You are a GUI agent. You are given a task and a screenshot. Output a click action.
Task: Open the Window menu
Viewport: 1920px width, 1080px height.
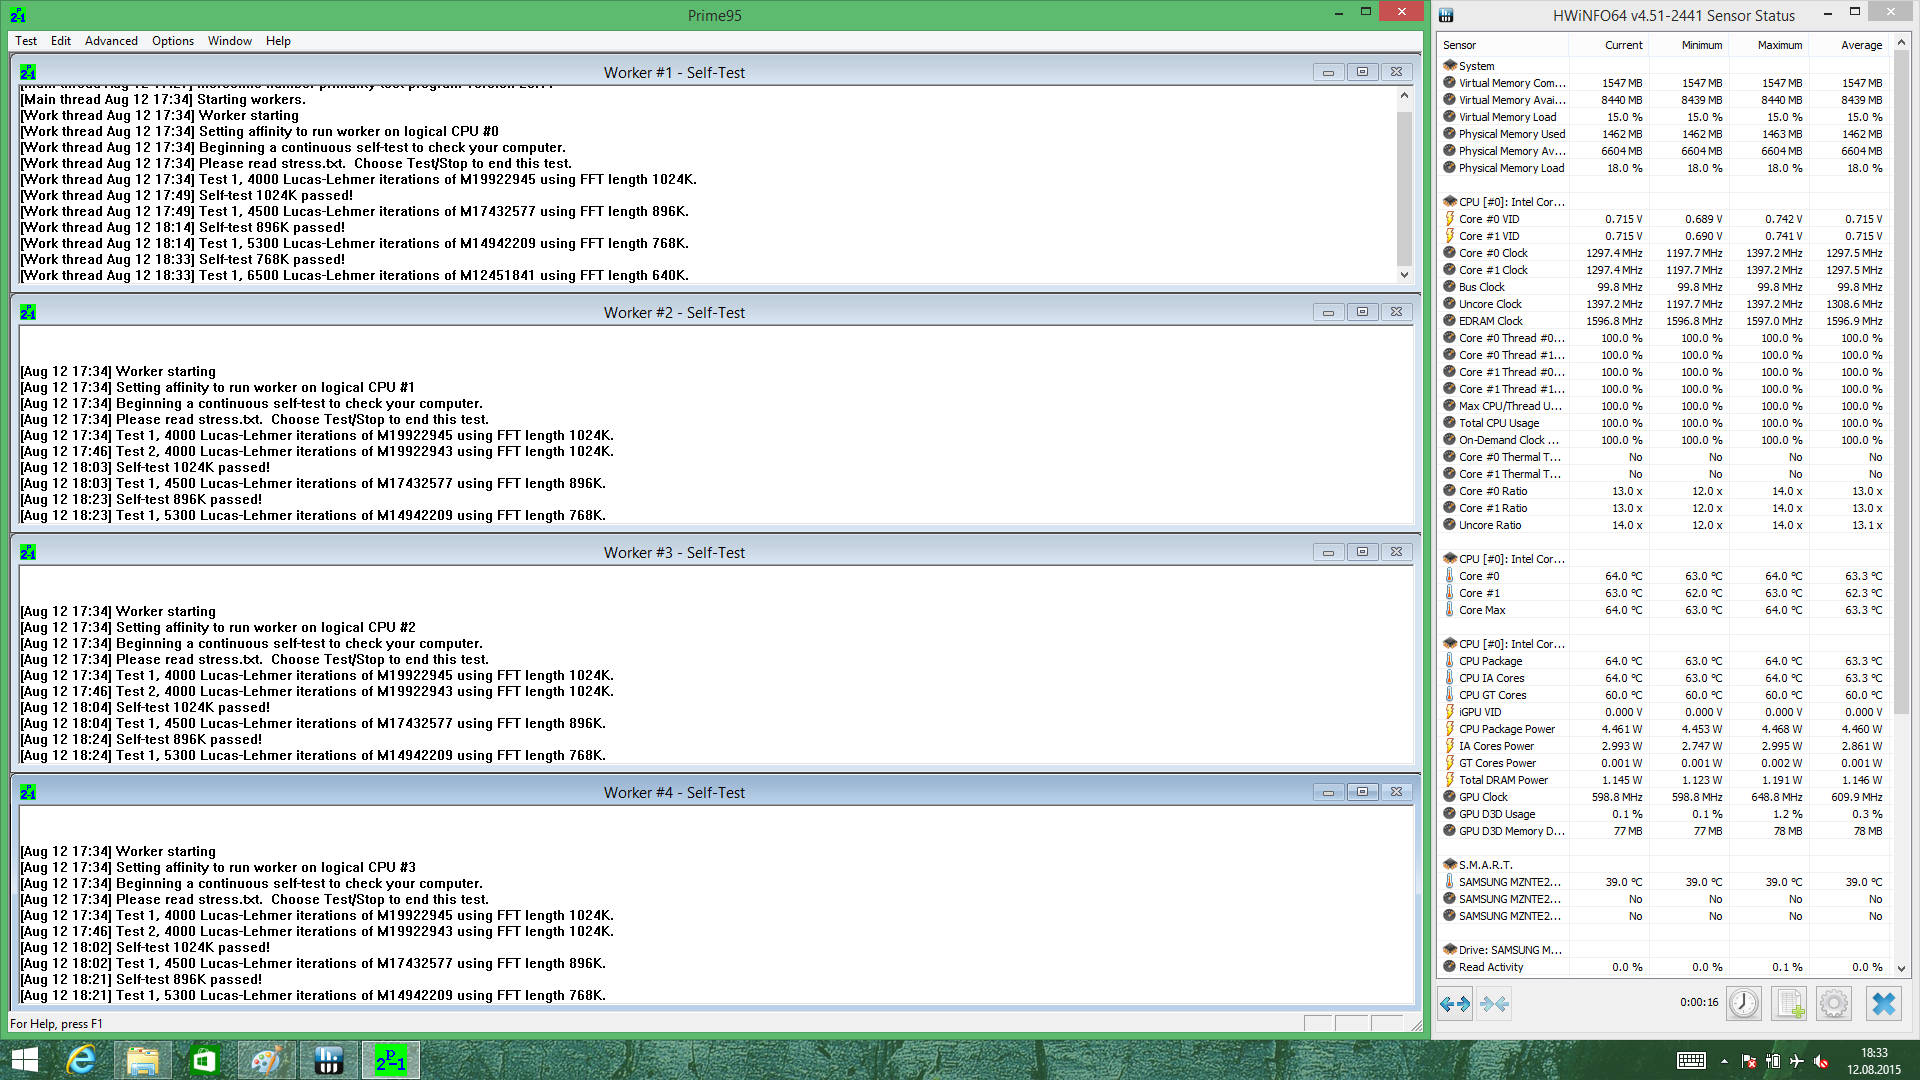click(x=230, y=41)
